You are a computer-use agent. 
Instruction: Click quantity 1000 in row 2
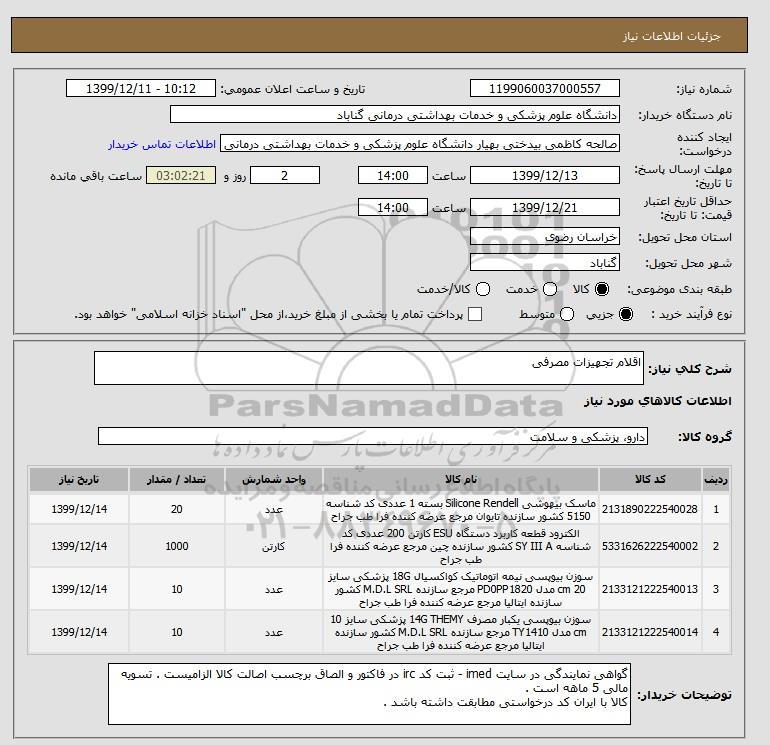177,546
